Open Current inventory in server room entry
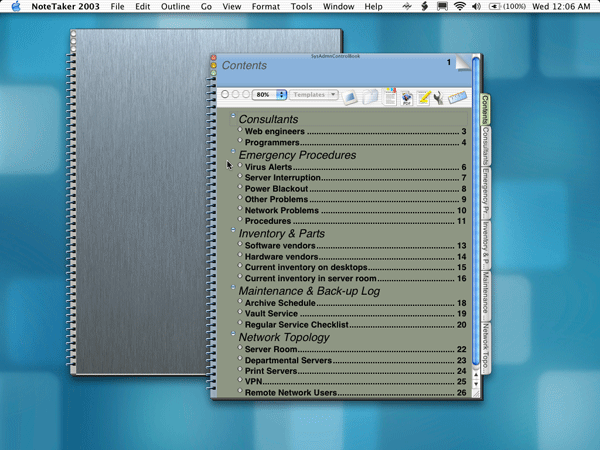600x450 pixels. 355,279
